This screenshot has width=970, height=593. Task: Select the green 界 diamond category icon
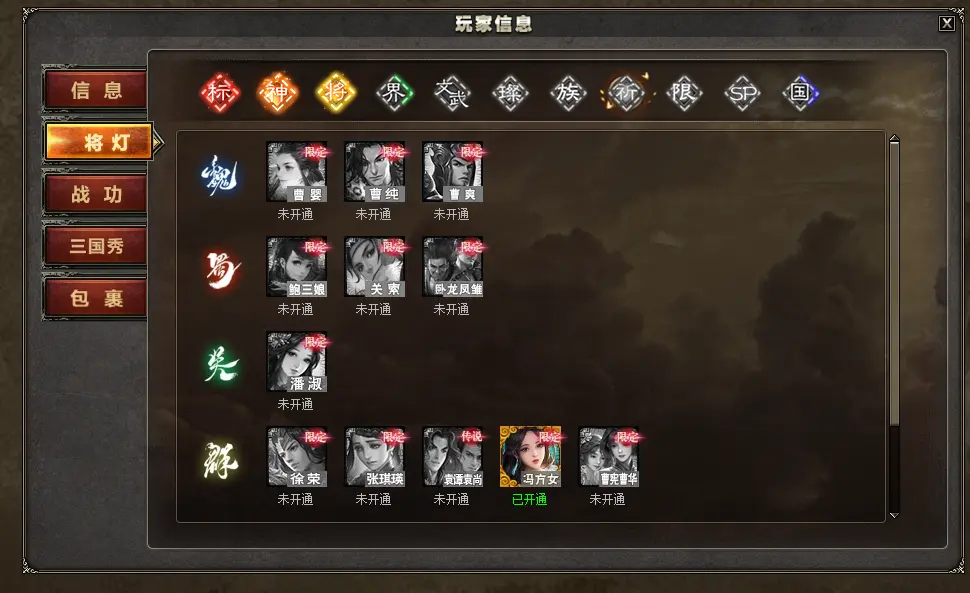point(394,93)
